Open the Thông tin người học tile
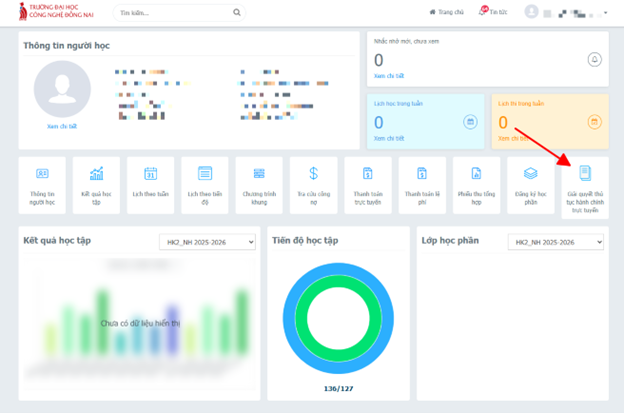 42,185
